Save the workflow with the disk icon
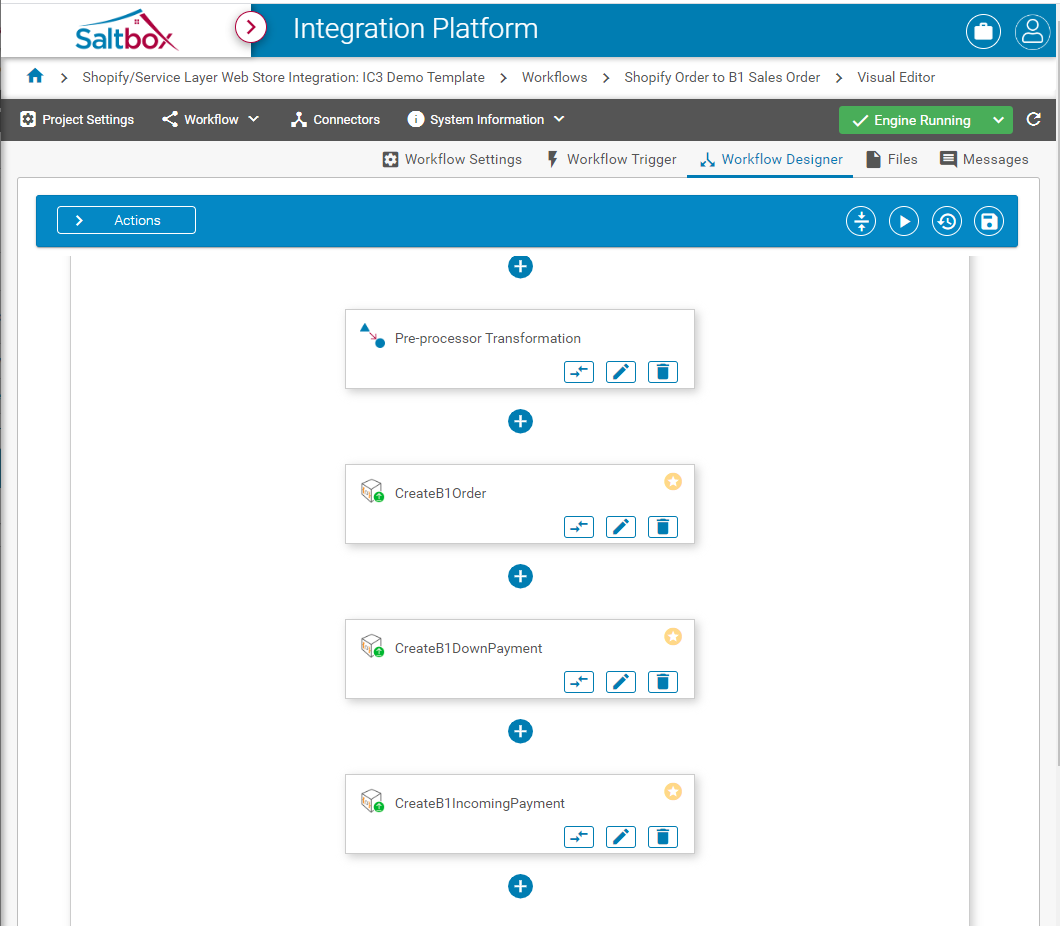 [x=989, y=221]
